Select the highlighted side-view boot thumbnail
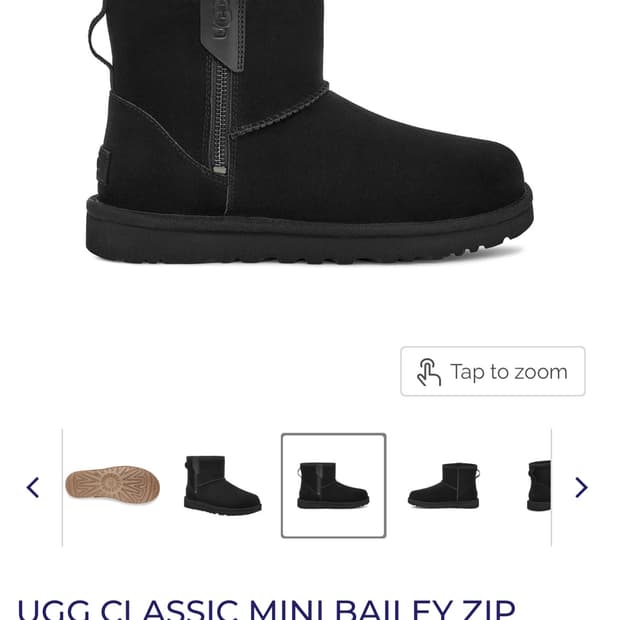This screenshot has width=620, height=620. [333, 486]
